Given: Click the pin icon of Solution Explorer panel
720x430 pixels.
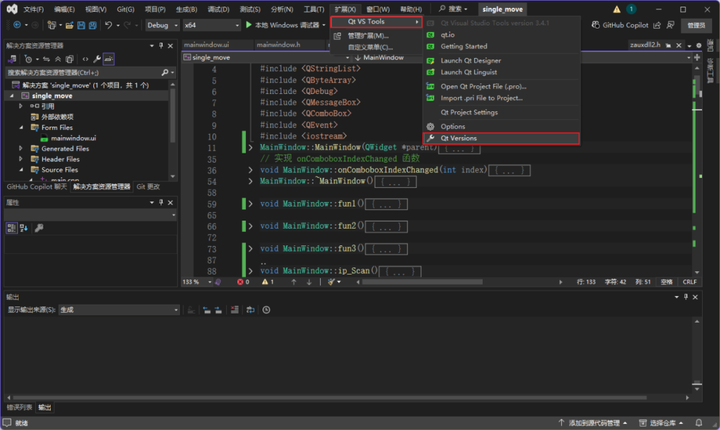Looking at the screenshot, I should pos(161,45).
